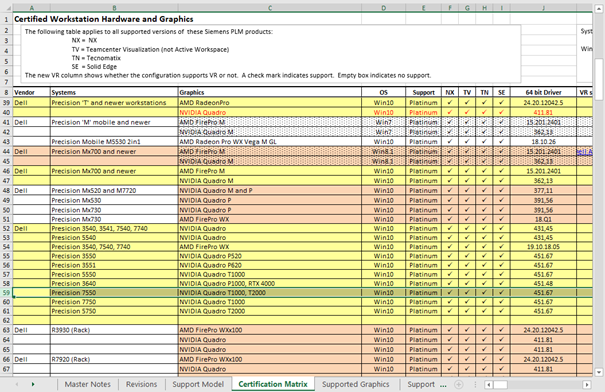Screen dimensions: 605x392
Task: Select column B header
Action: (114, 8)
